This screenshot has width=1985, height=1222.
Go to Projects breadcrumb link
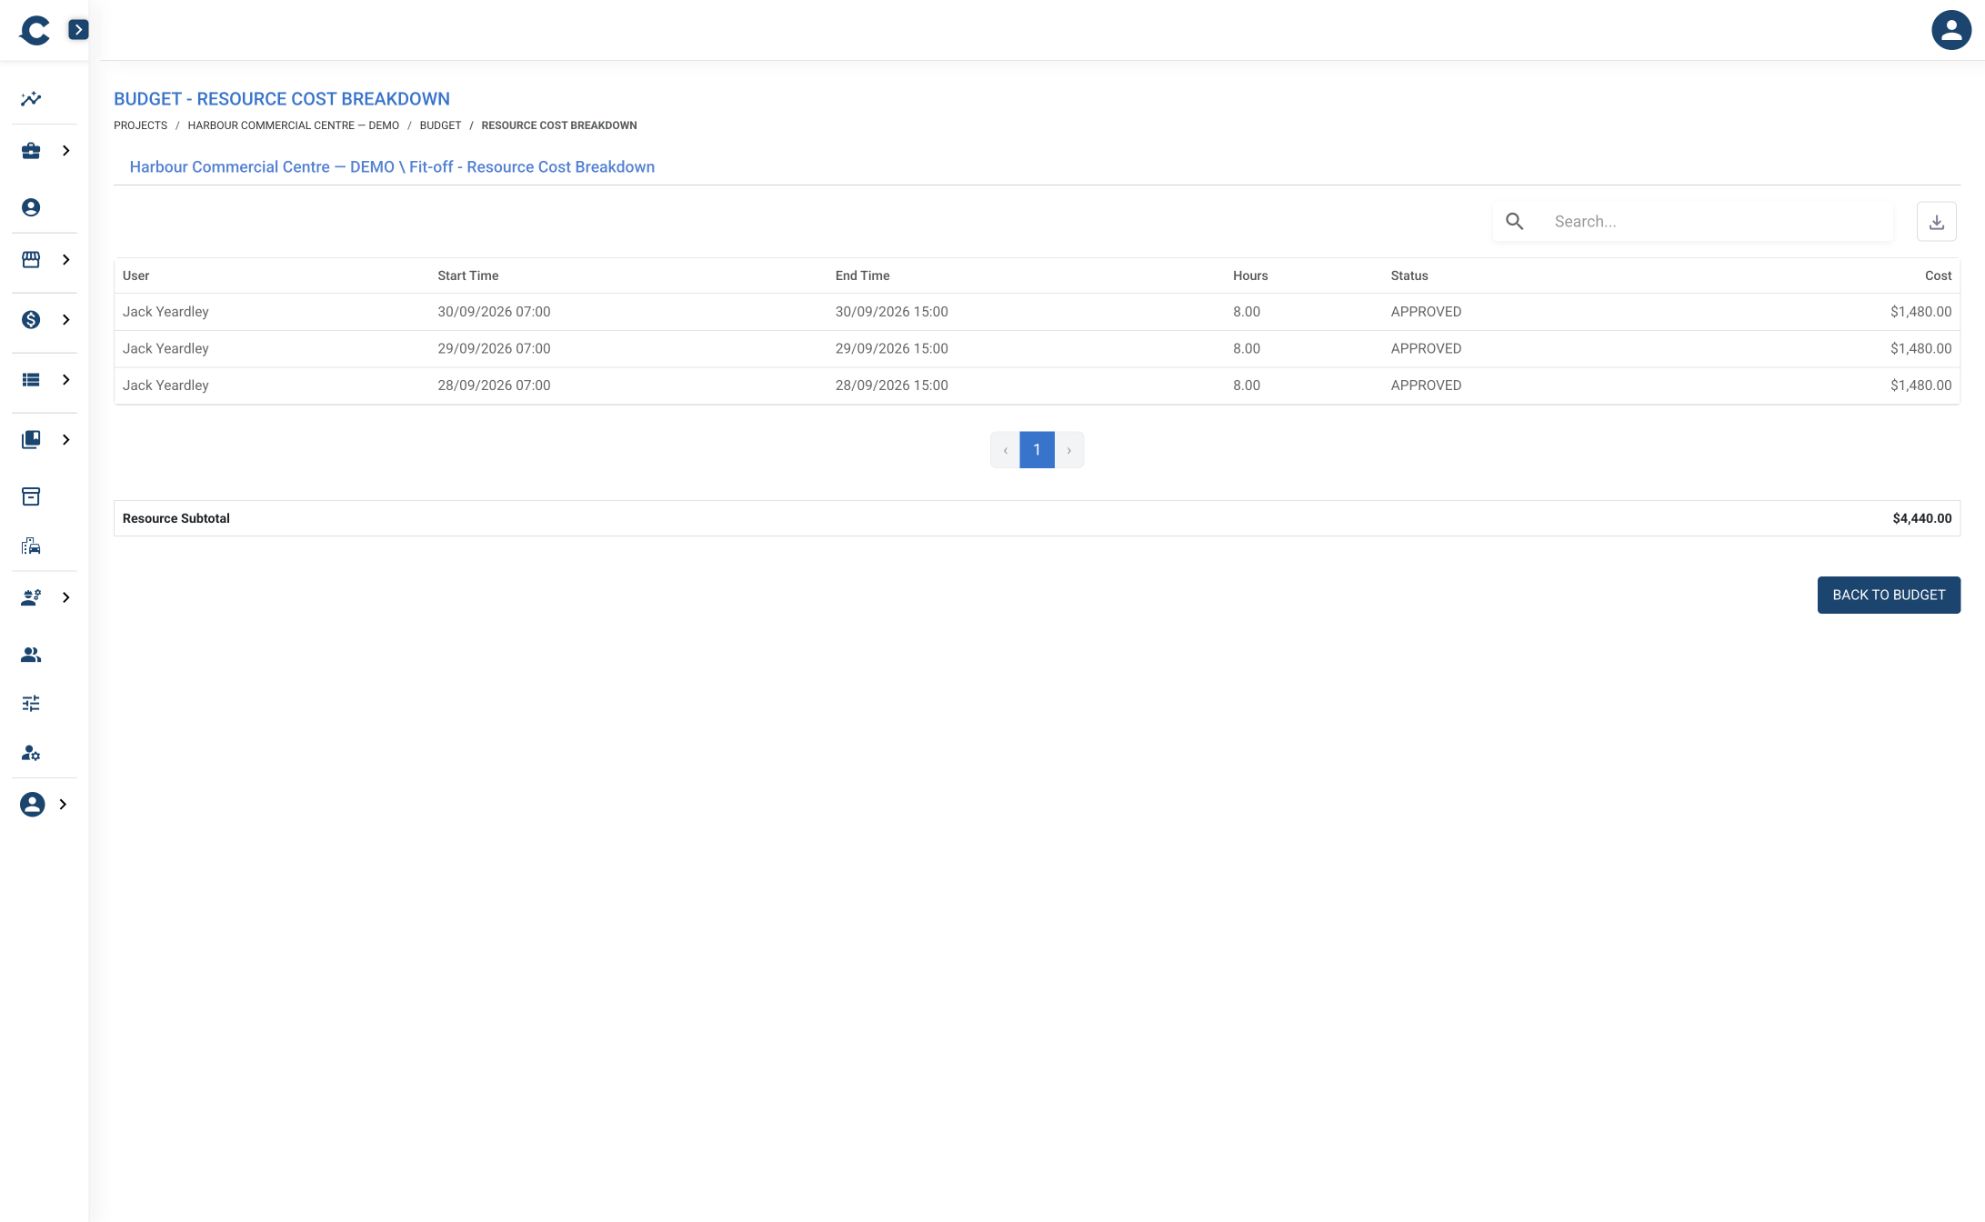[140, 126]
